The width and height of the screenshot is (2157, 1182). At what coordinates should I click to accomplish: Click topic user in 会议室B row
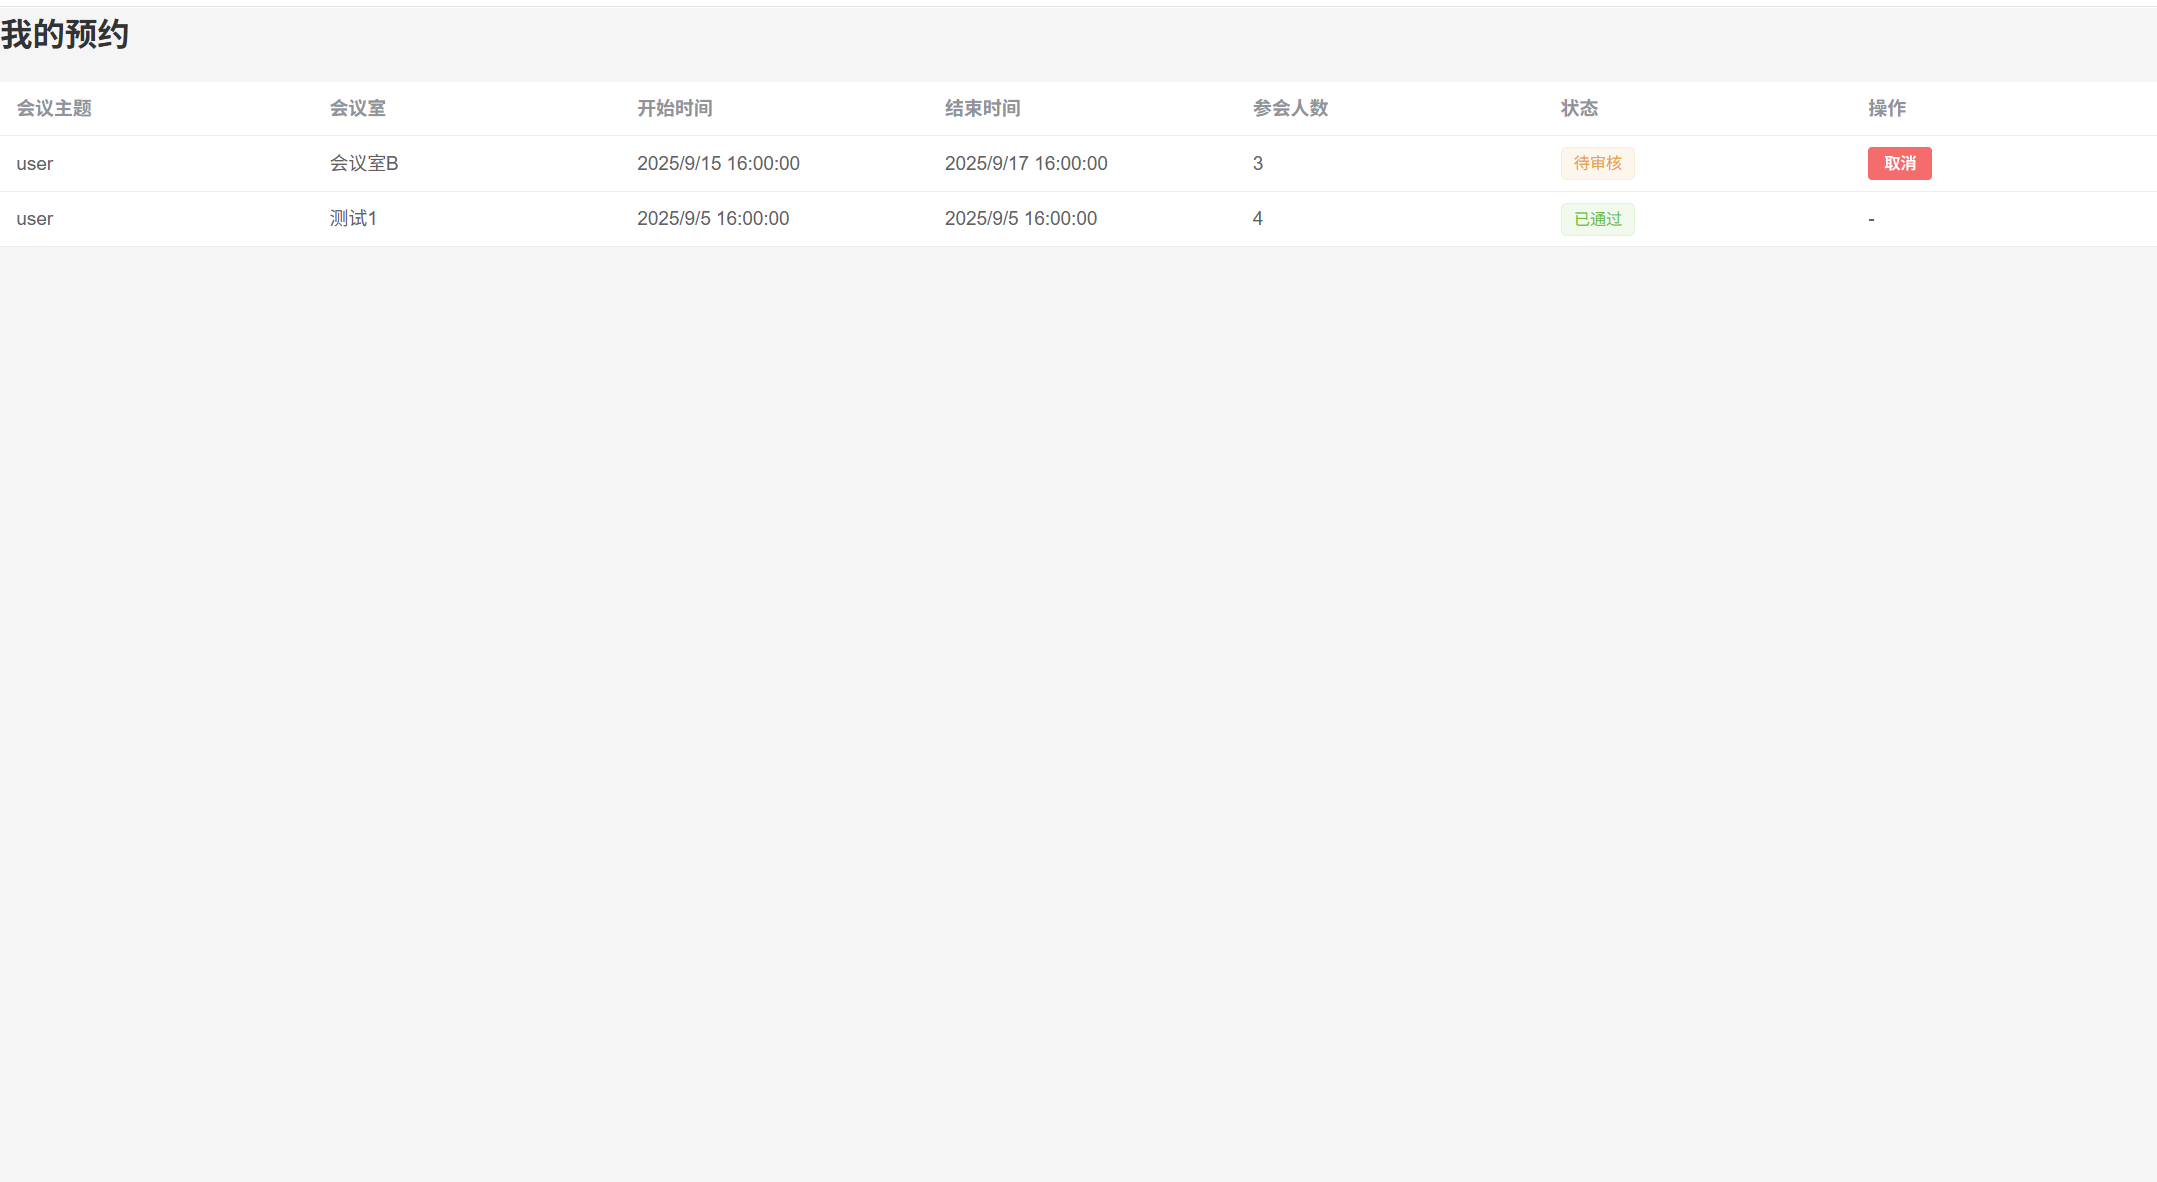click(35, 164)
